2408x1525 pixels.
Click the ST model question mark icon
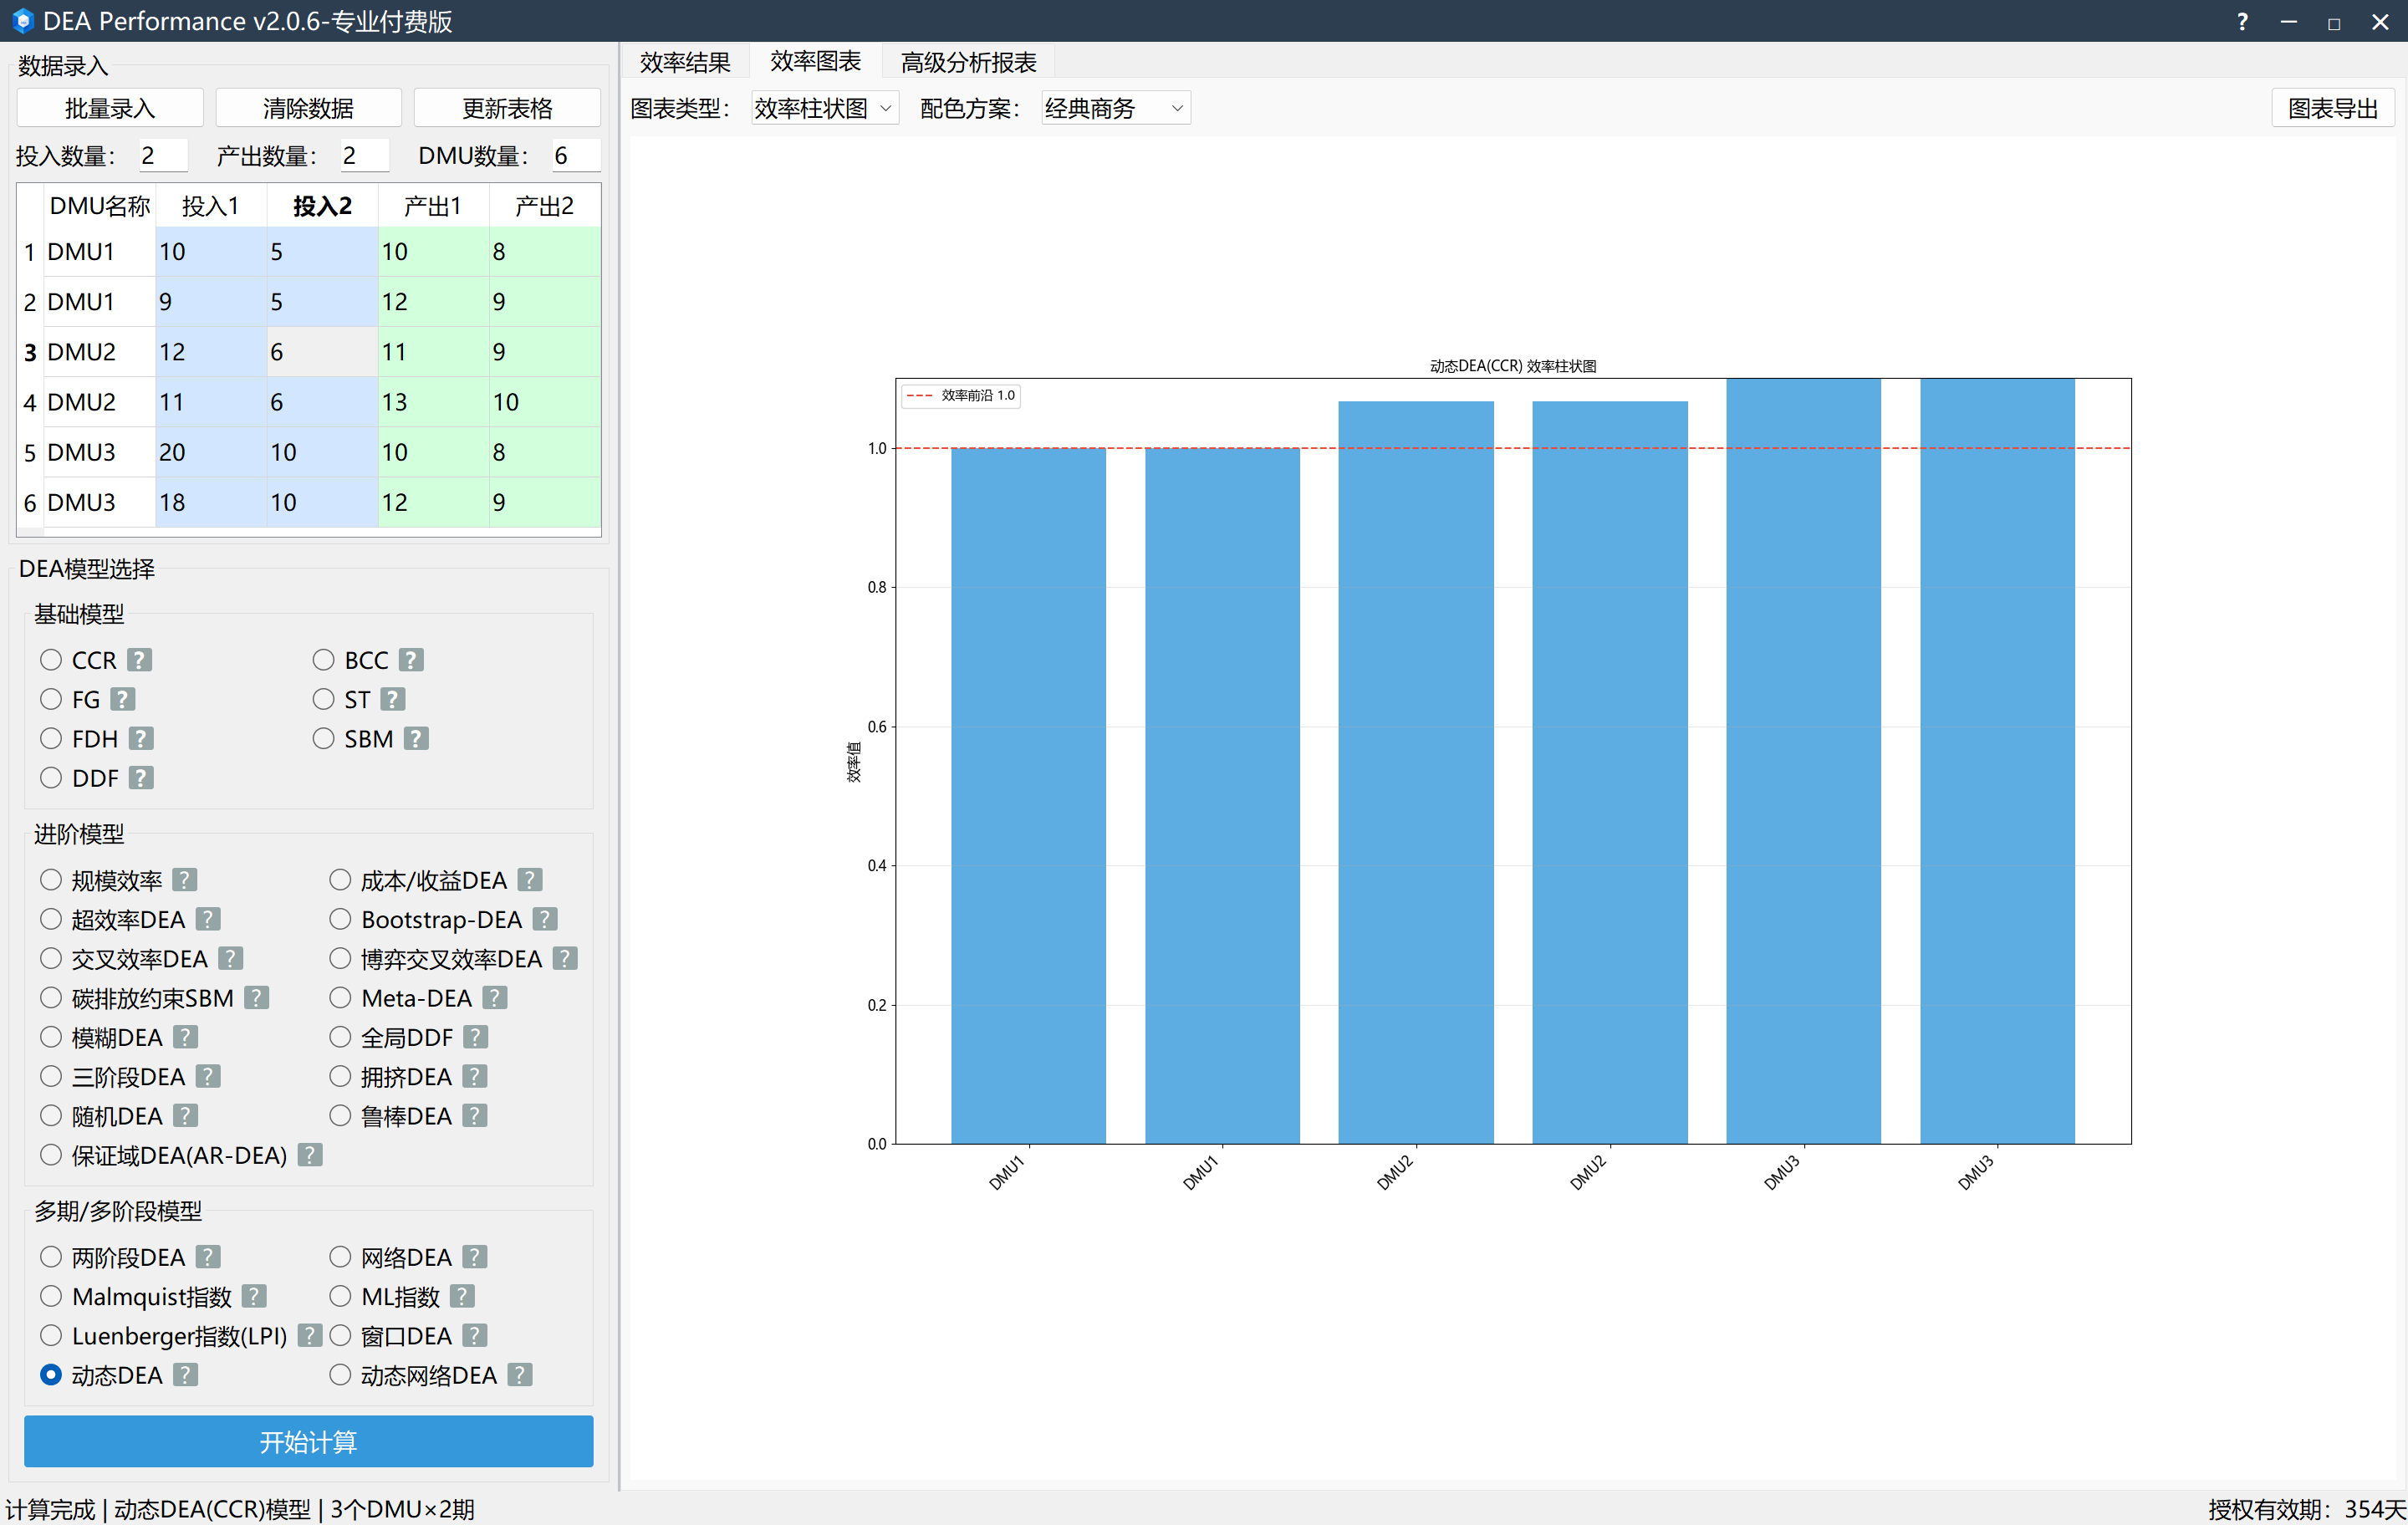[x=393, y=699]
